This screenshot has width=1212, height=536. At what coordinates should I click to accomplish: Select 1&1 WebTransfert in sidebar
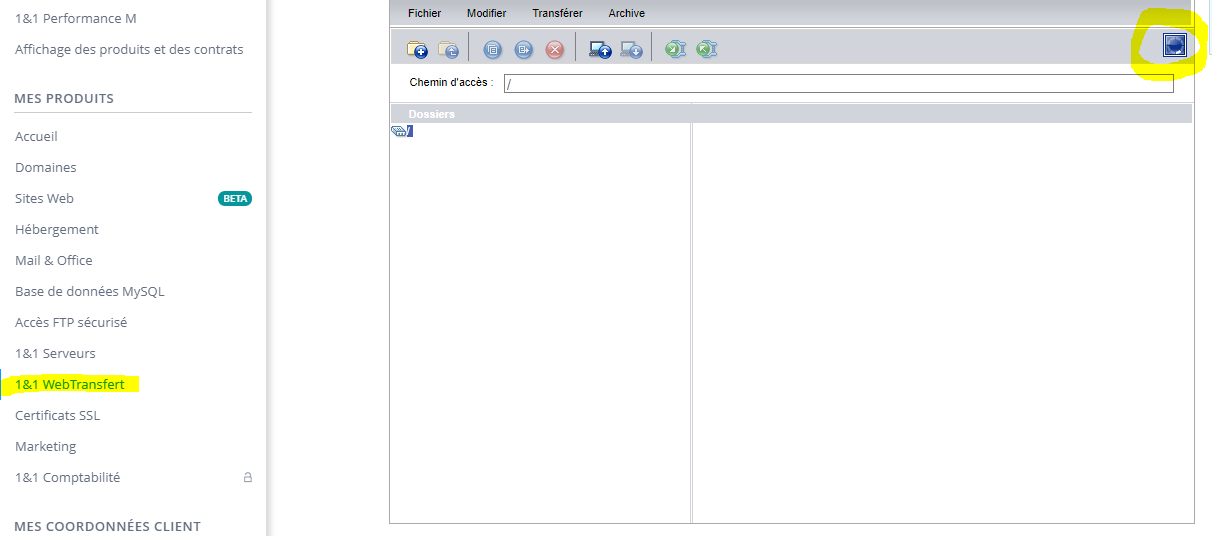click(70, 384)
